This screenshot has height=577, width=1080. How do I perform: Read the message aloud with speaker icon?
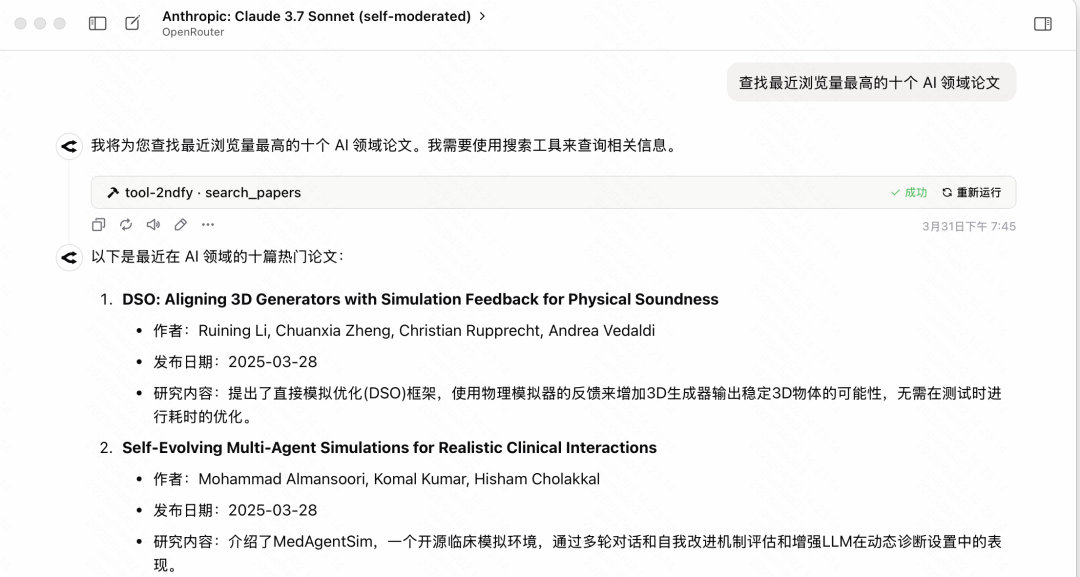coord(153,224)
